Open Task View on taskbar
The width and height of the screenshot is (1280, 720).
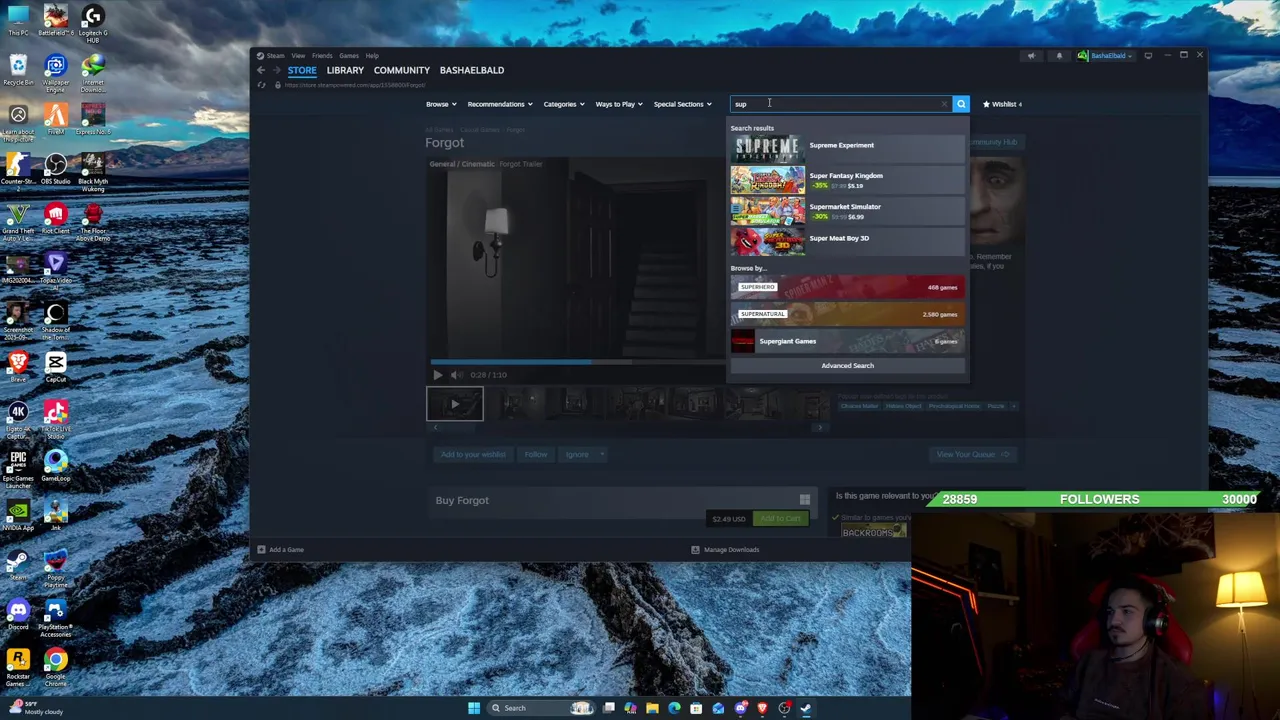pos(609,708)
